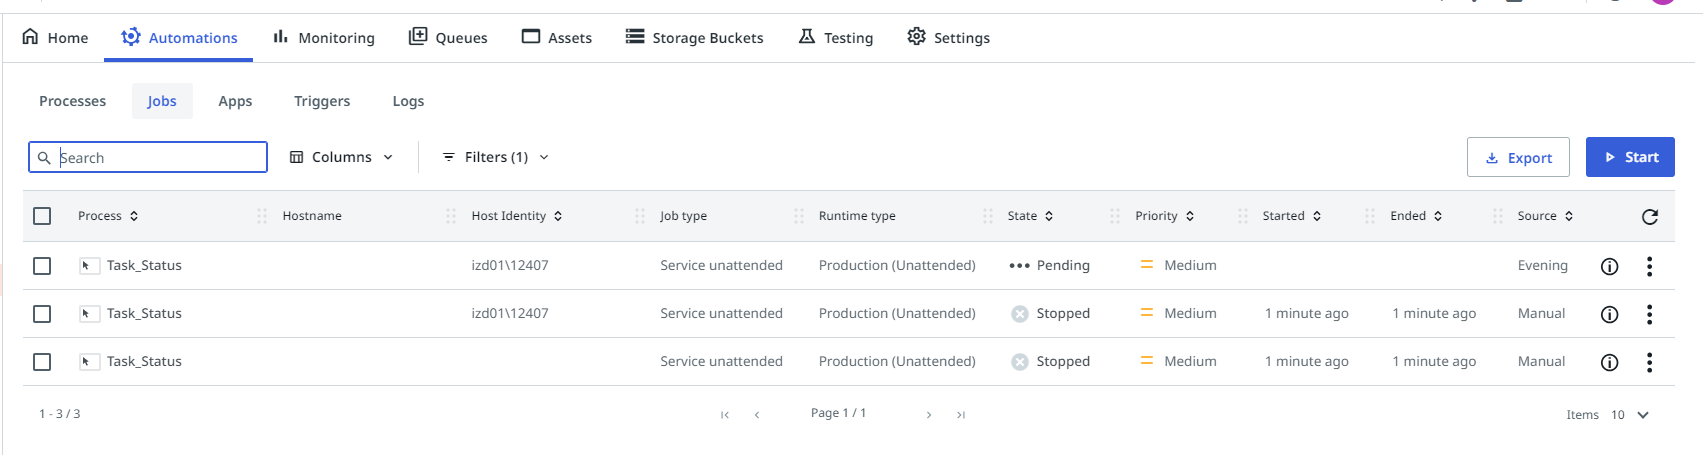The width and height of the screenshot is (1703, 455).
Task: Open info details for the Pending job
Action: tap(1609, 266)
